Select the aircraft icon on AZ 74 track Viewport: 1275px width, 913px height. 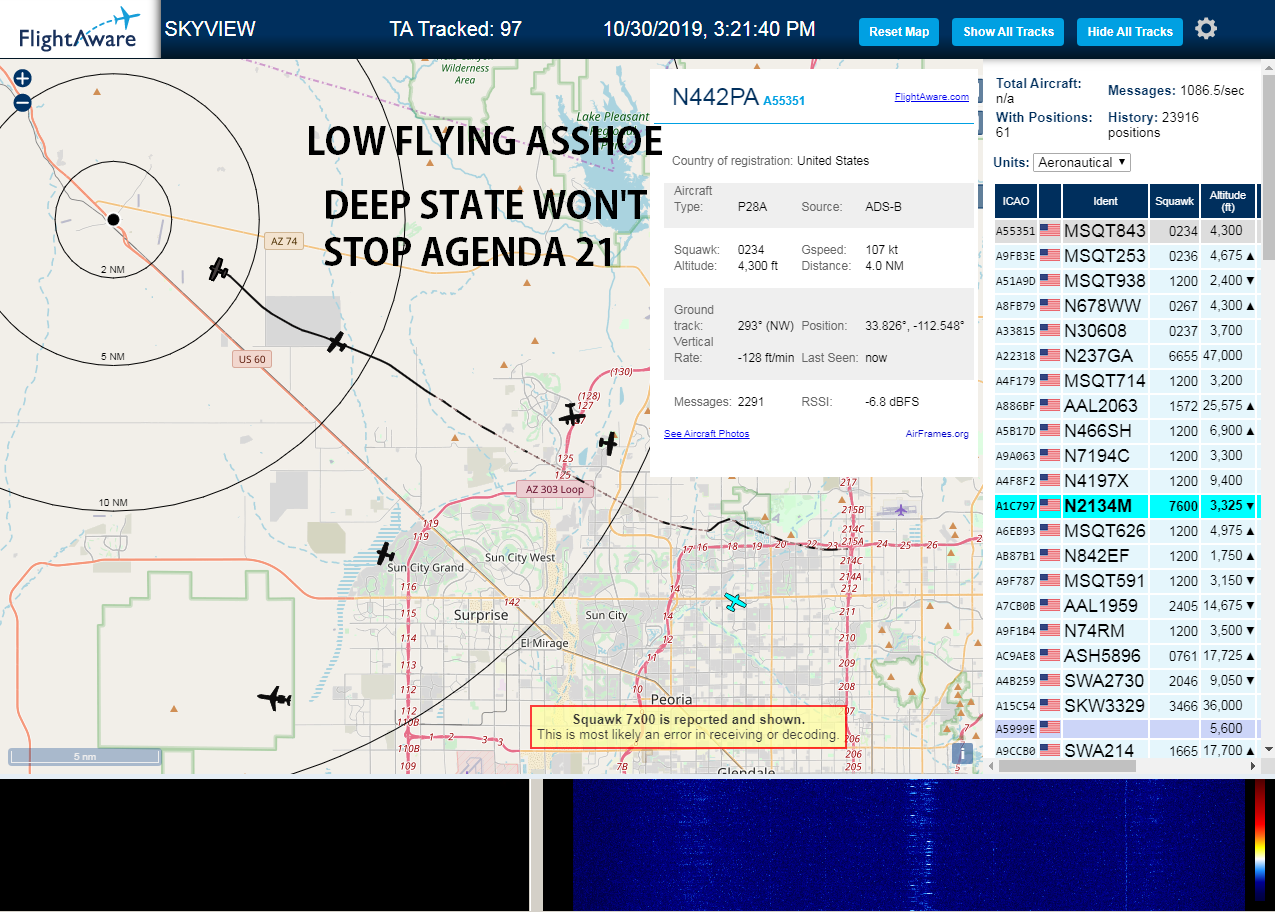tap(219, 269)
